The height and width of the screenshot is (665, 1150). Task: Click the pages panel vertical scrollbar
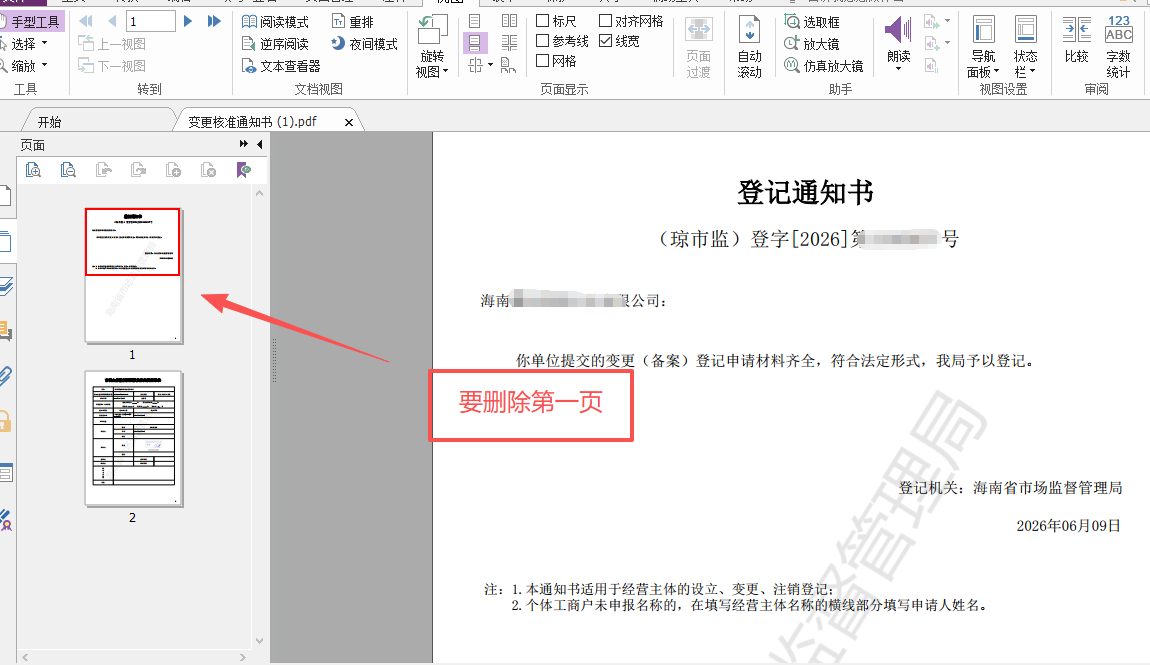(x=259, y=416)
